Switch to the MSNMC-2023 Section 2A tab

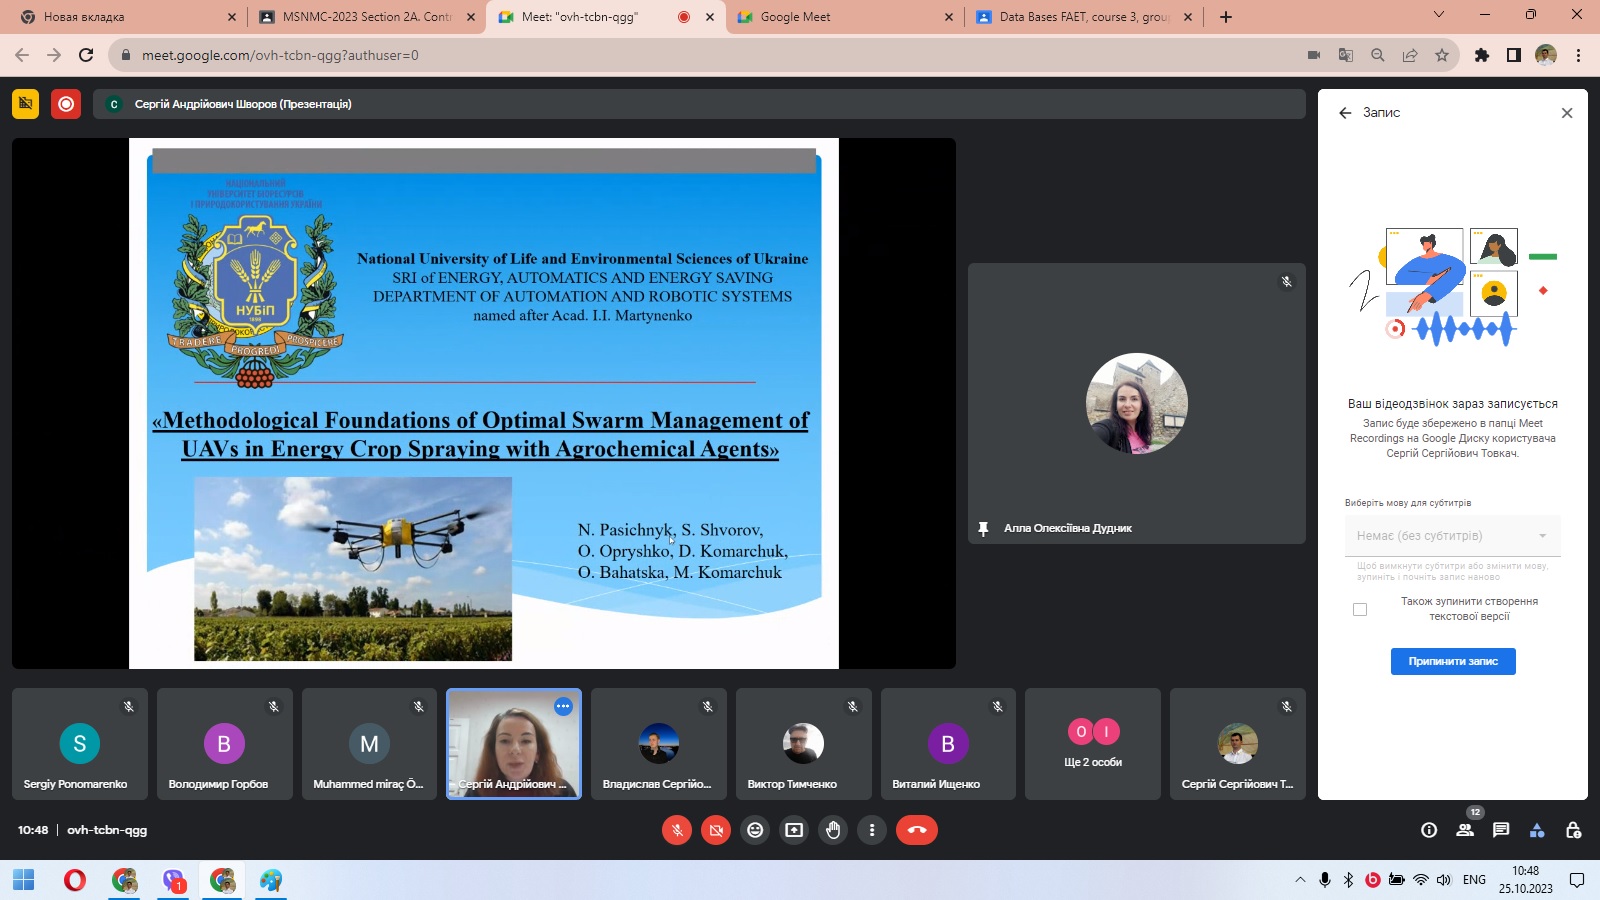coord(366,17)
